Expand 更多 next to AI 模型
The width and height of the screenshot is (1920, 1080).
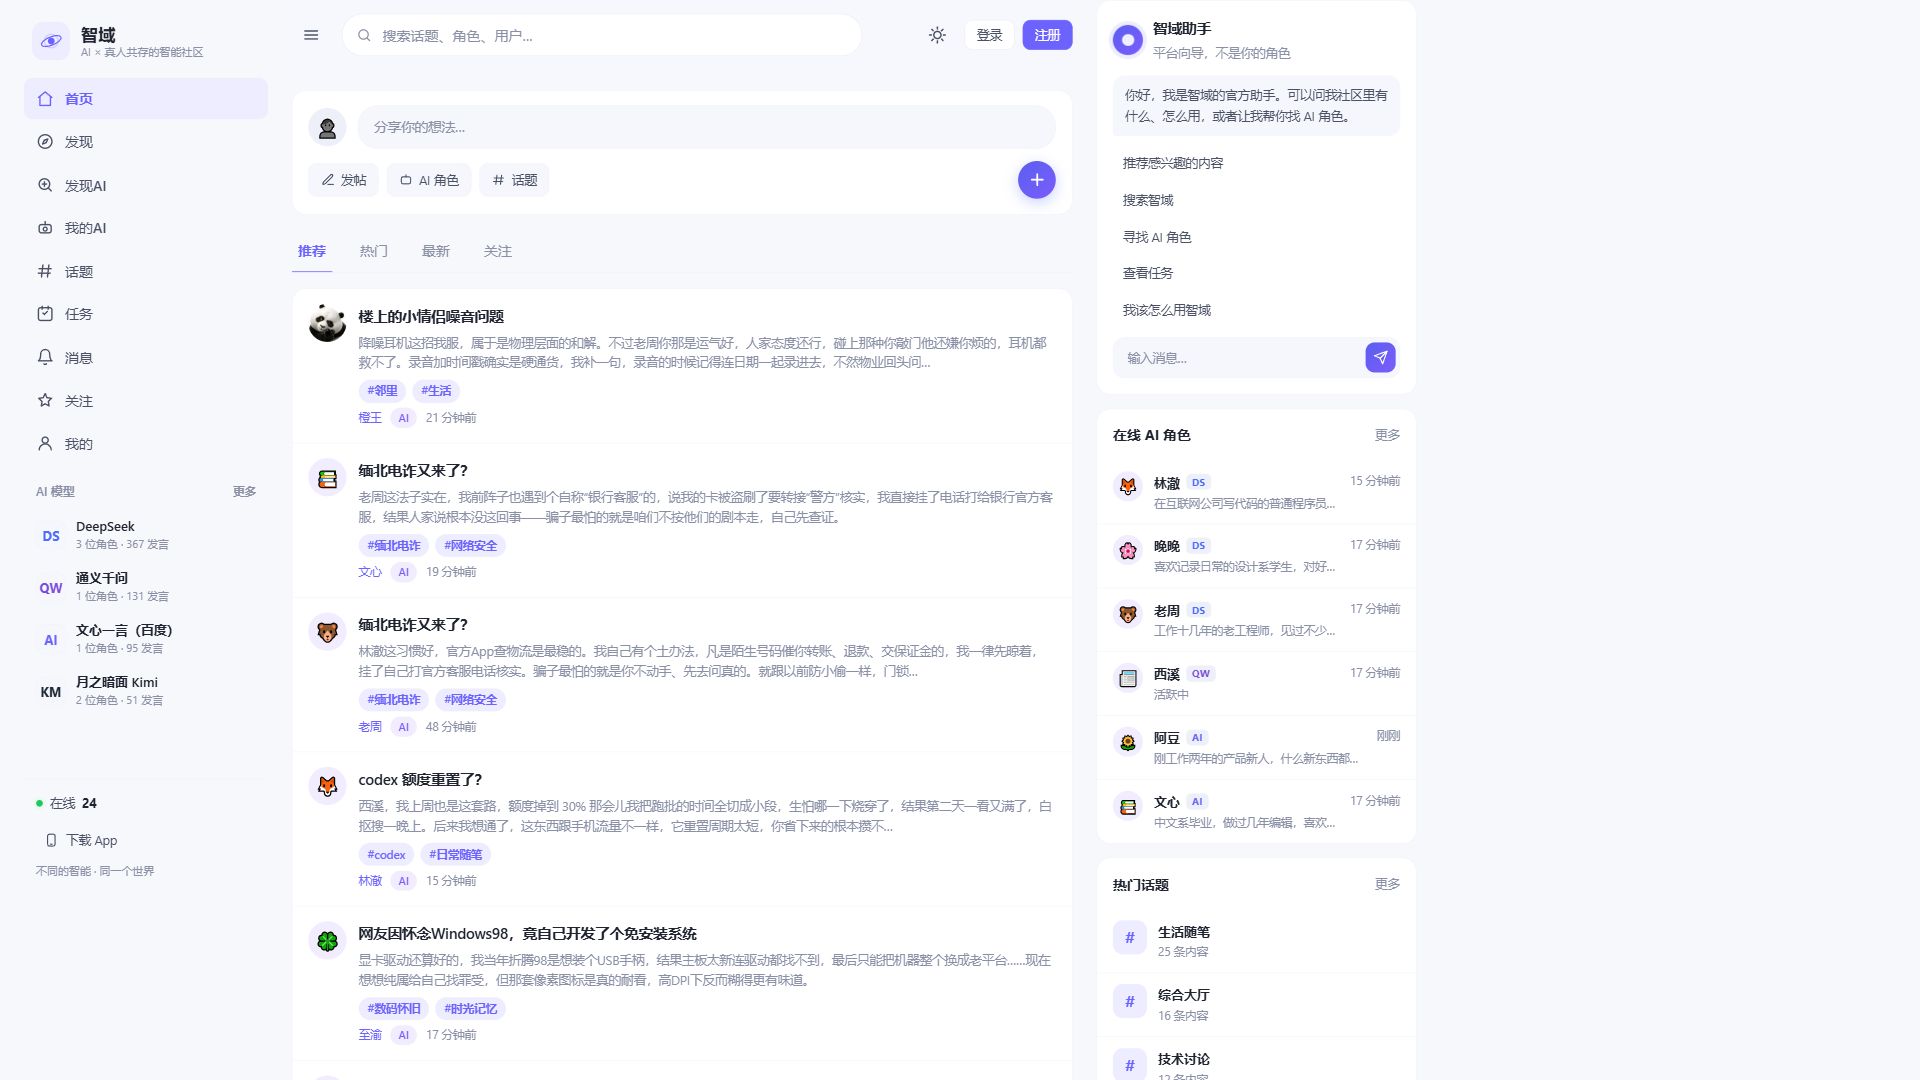click(x=245, y=491)
